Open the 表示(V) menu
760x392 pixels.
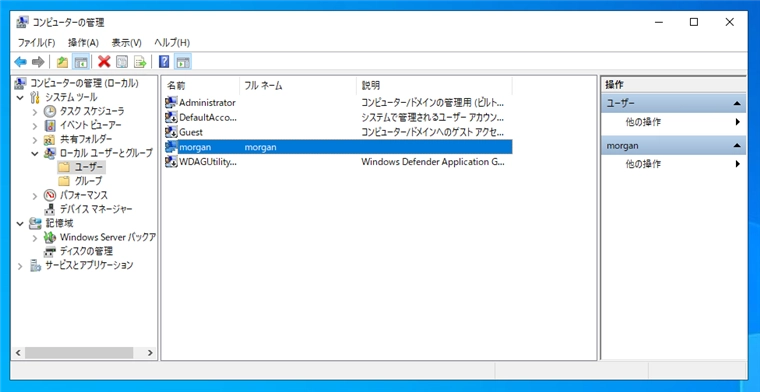127,43
